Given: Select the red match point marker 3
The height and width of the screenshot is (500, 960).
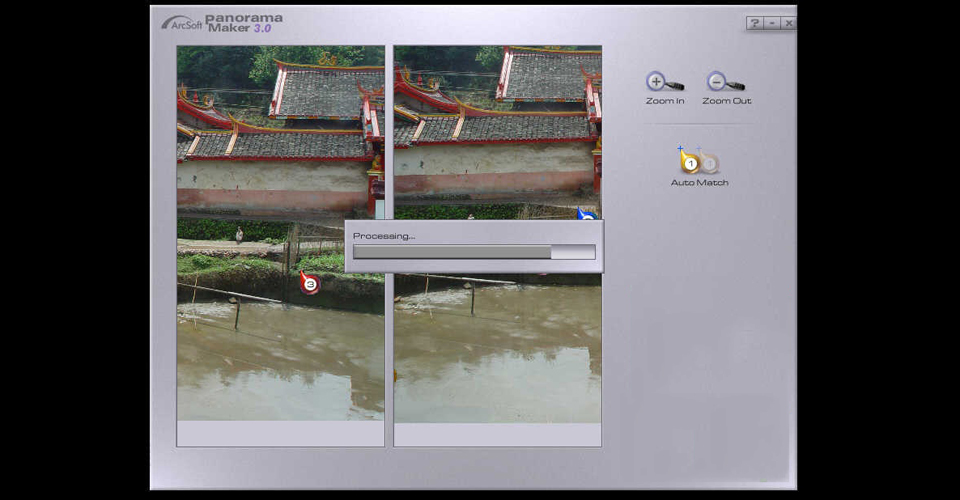Looking at the screenshot, I should point(309,282).
